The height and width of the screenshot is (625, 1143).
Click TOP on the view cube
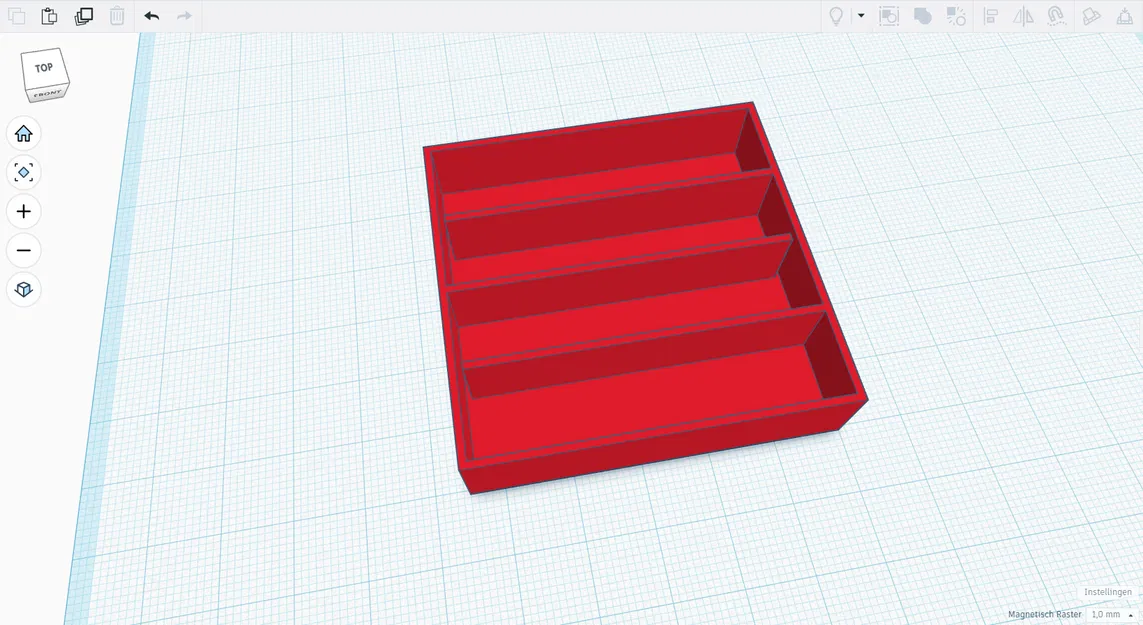click(43, 68)
